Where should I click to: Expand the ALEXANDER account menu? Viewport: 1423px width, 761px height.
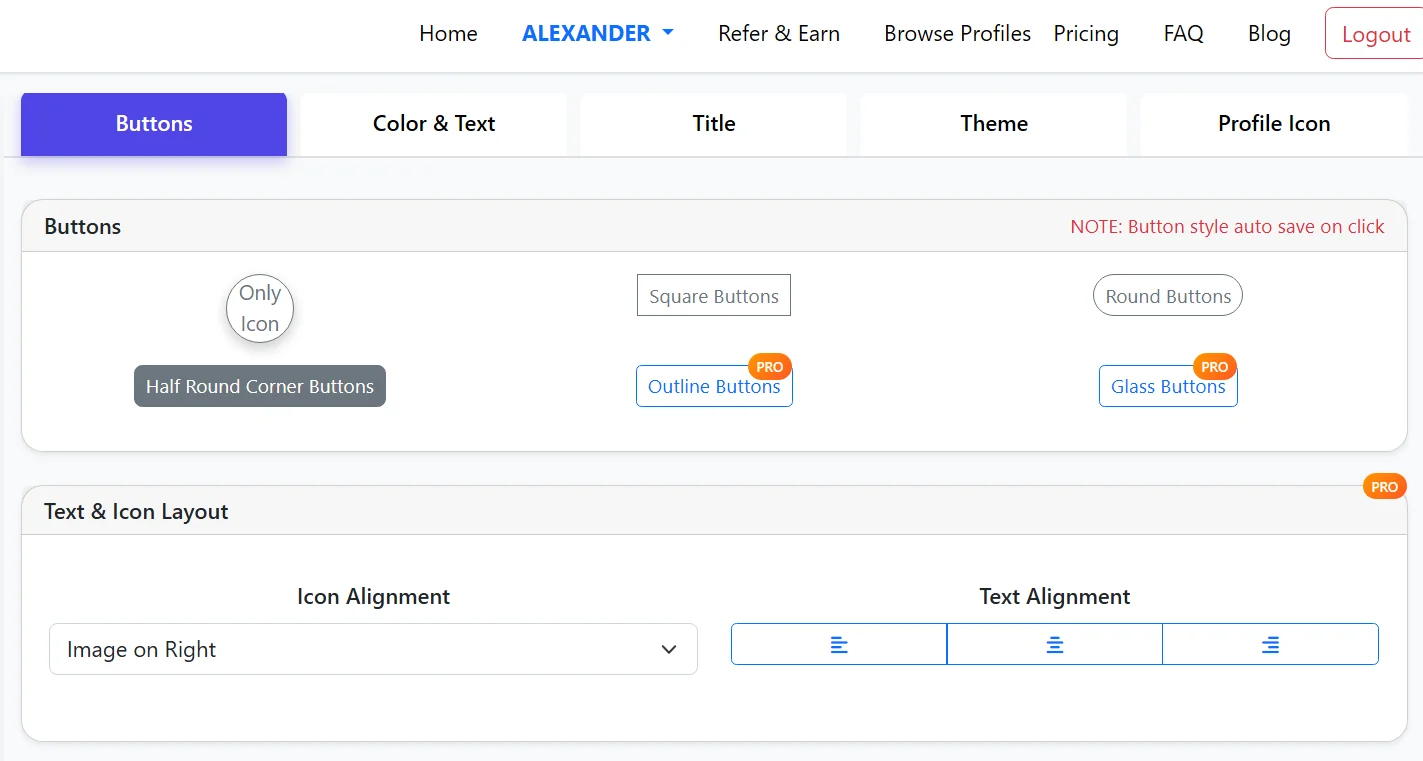597,33
